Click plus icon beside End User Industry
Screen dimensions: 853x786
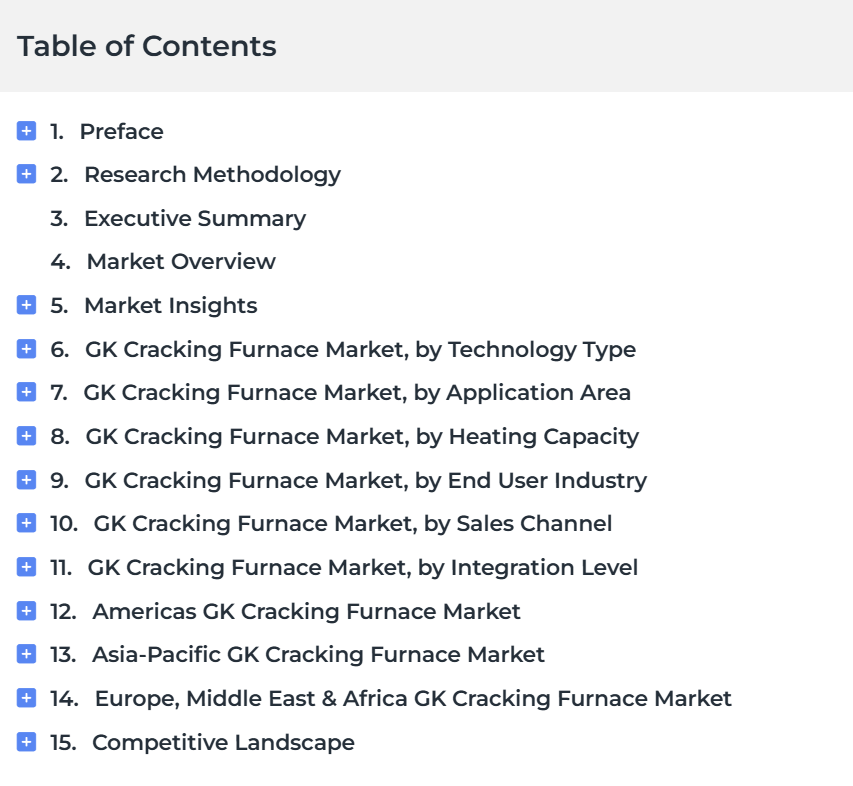[x=26, y=480]
